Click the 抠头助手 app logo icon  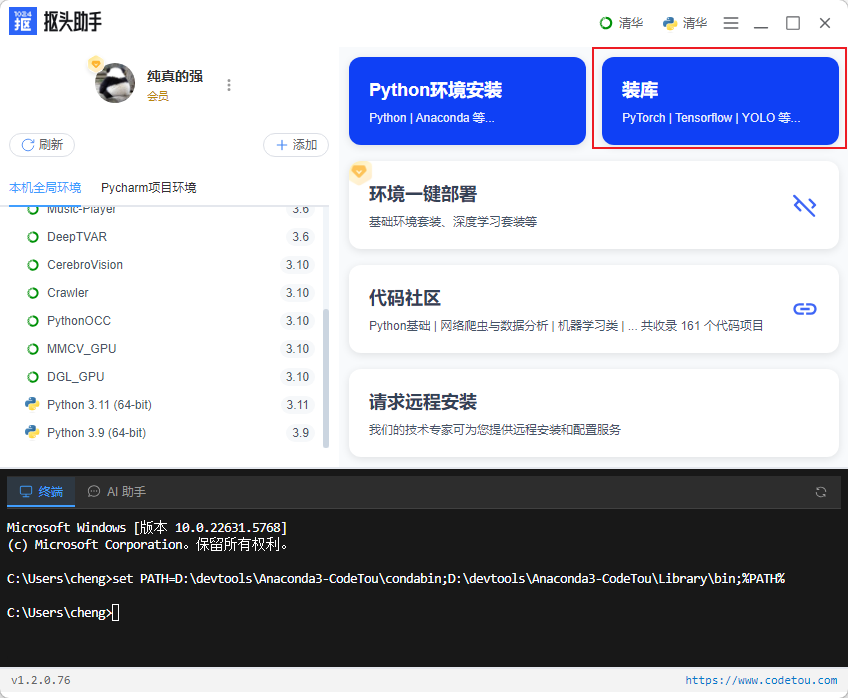21,21
